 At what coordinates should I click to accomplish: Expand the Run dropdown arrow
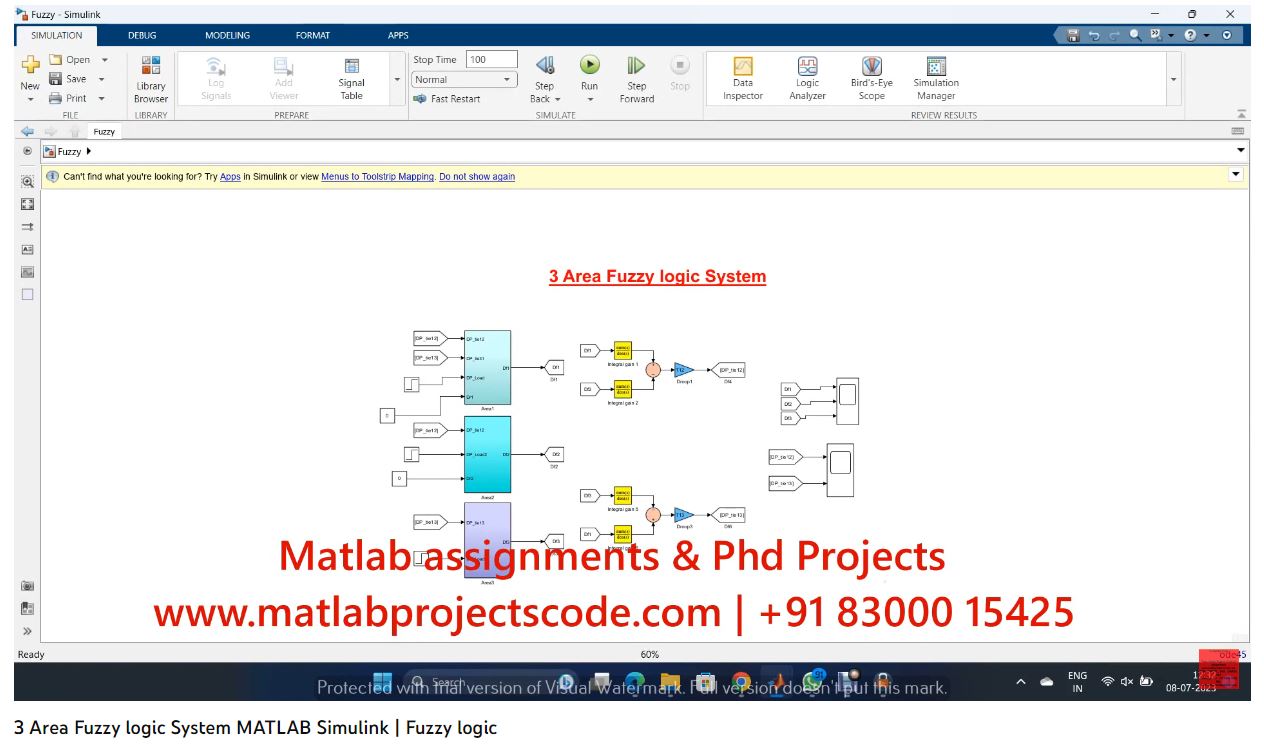coord(590,99)
